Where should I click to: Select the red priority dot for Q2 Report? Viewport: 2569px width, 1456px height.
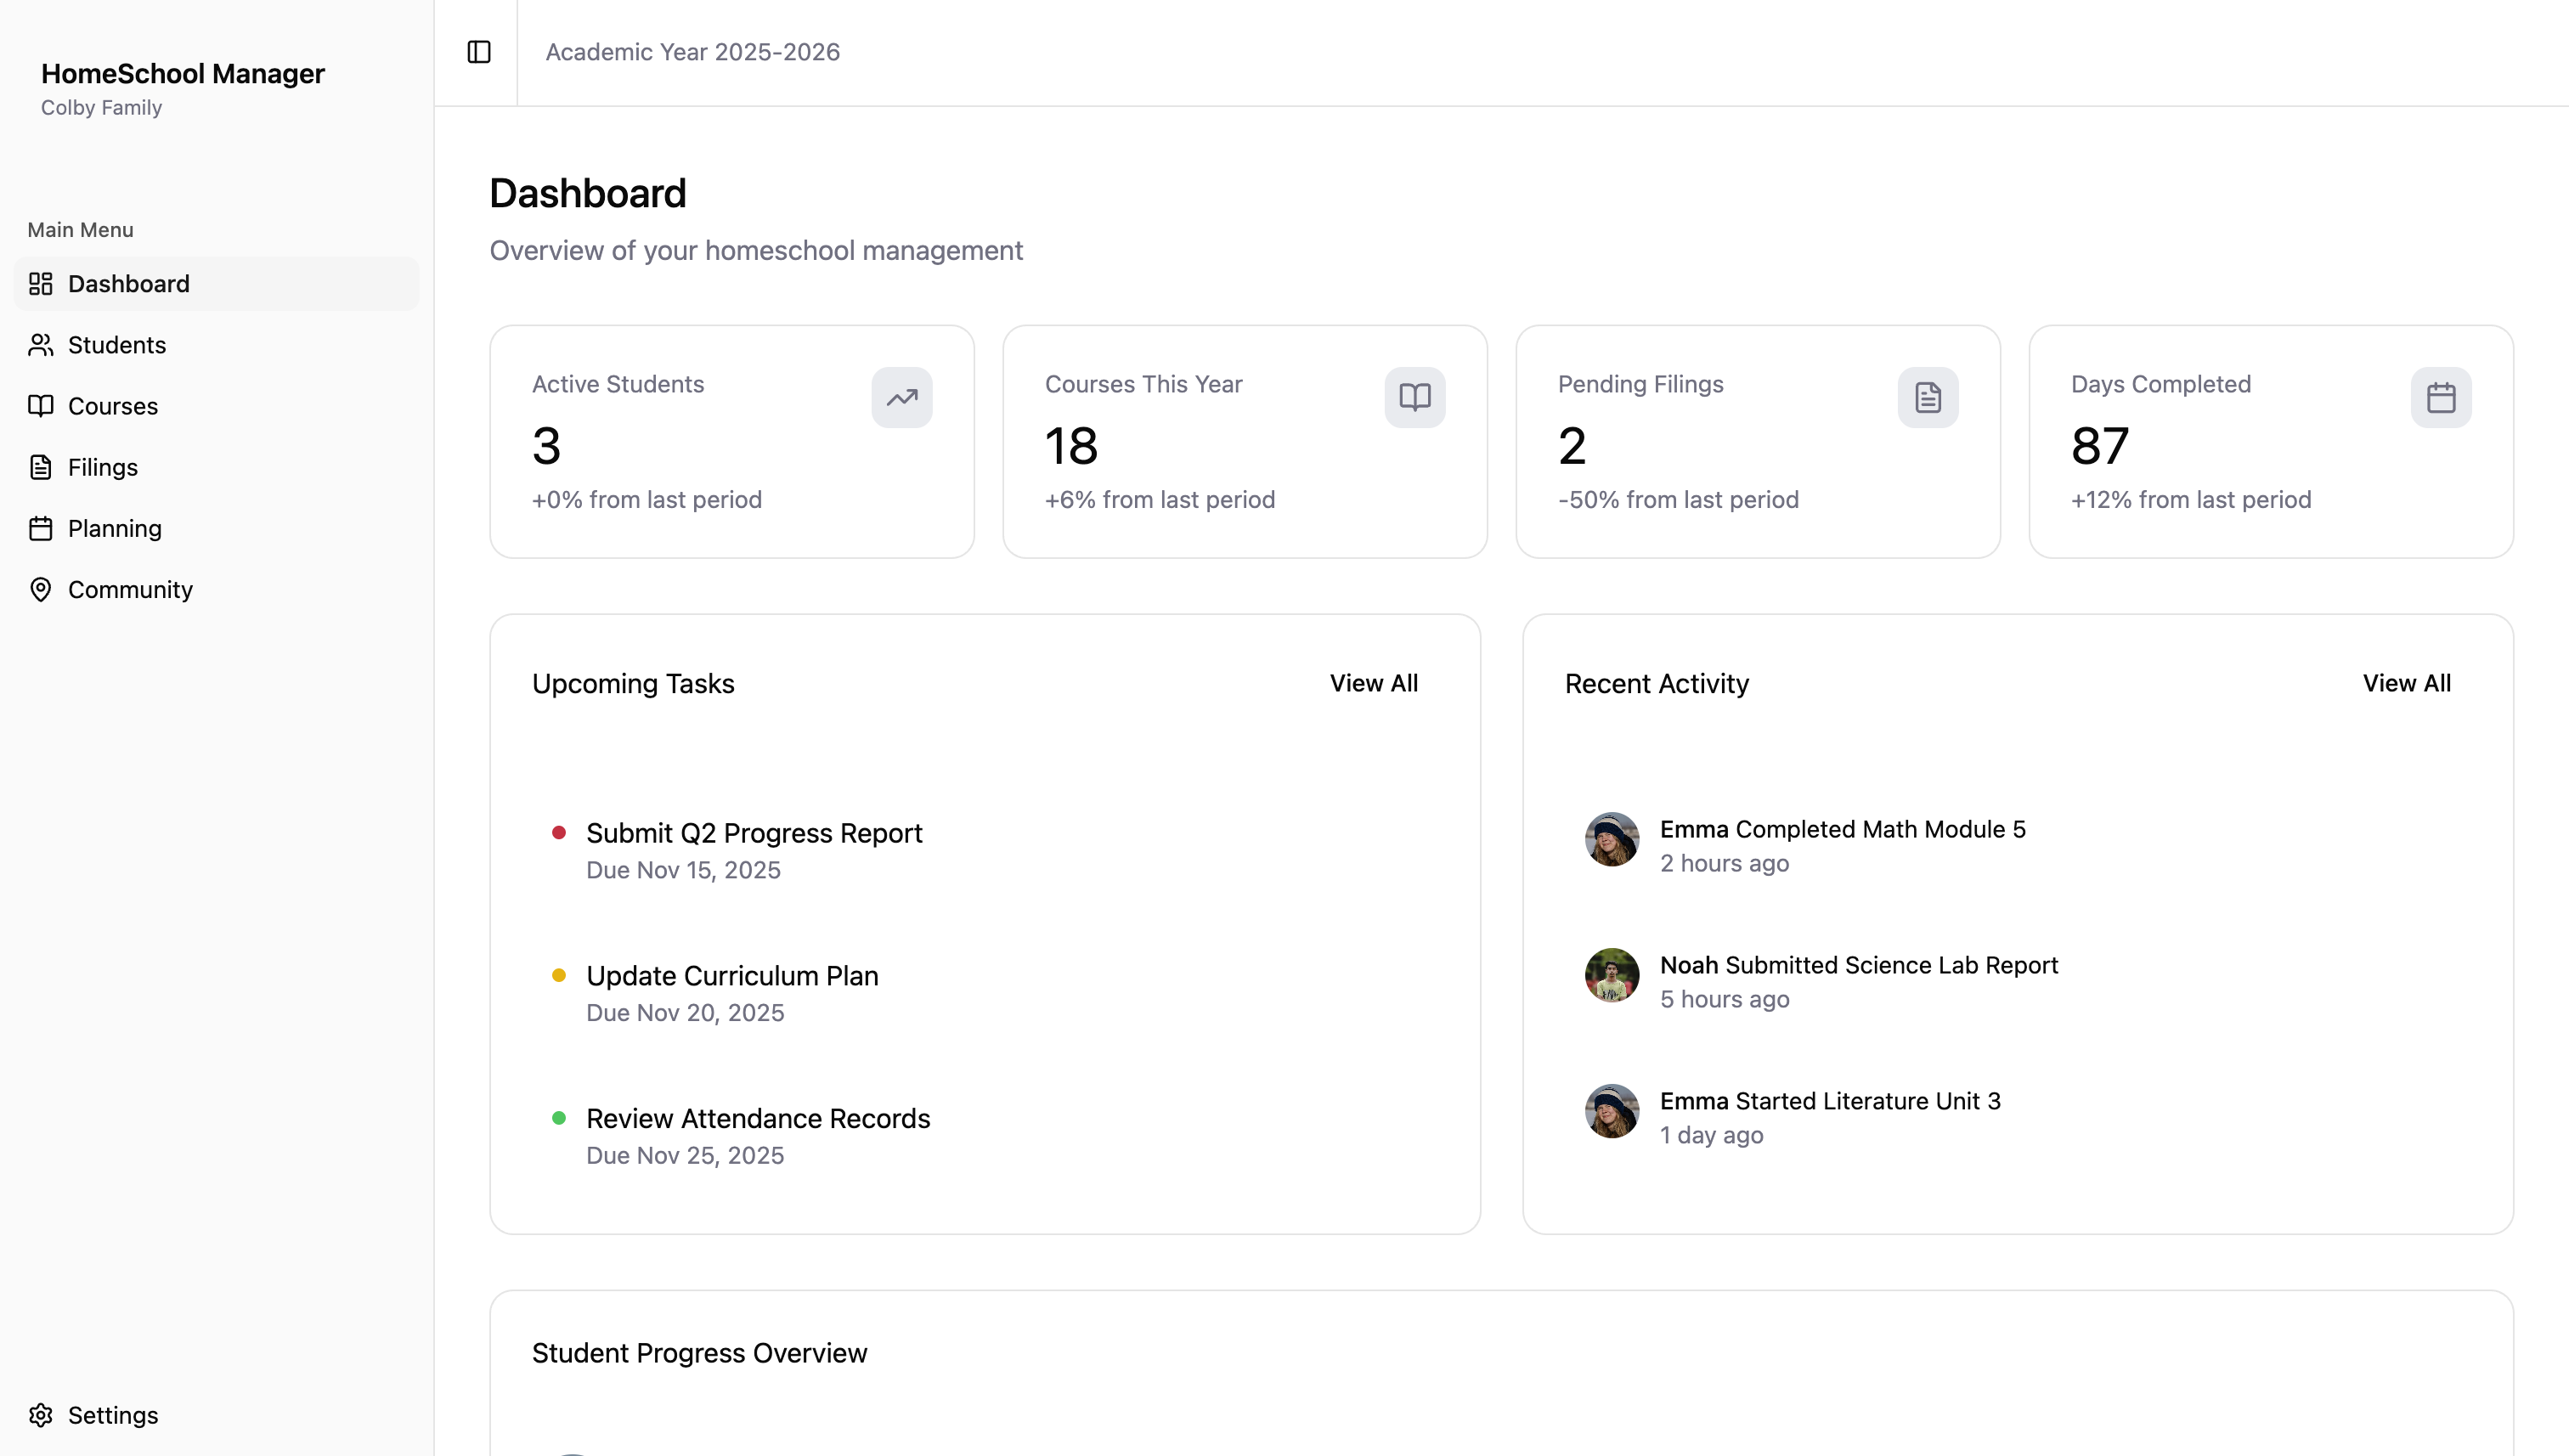pos(559,832)
